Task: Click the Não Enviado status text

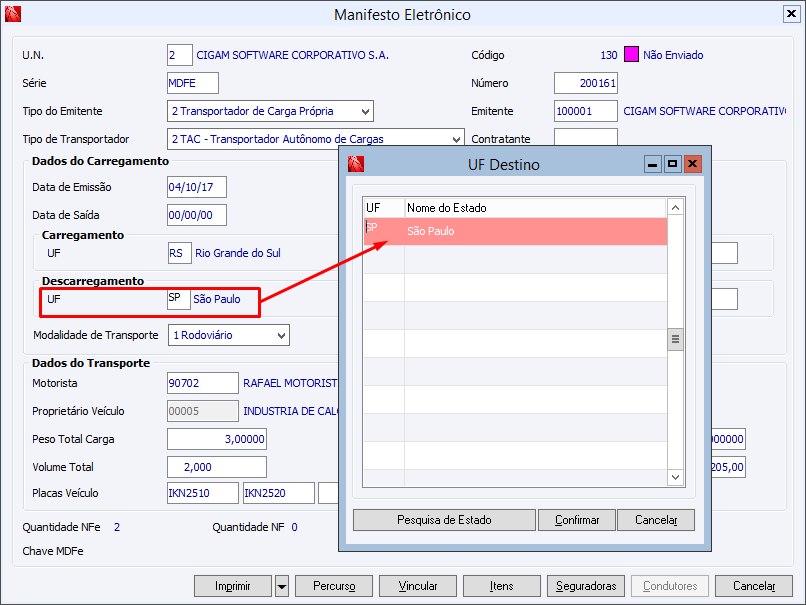Action: tap(673, 55)
